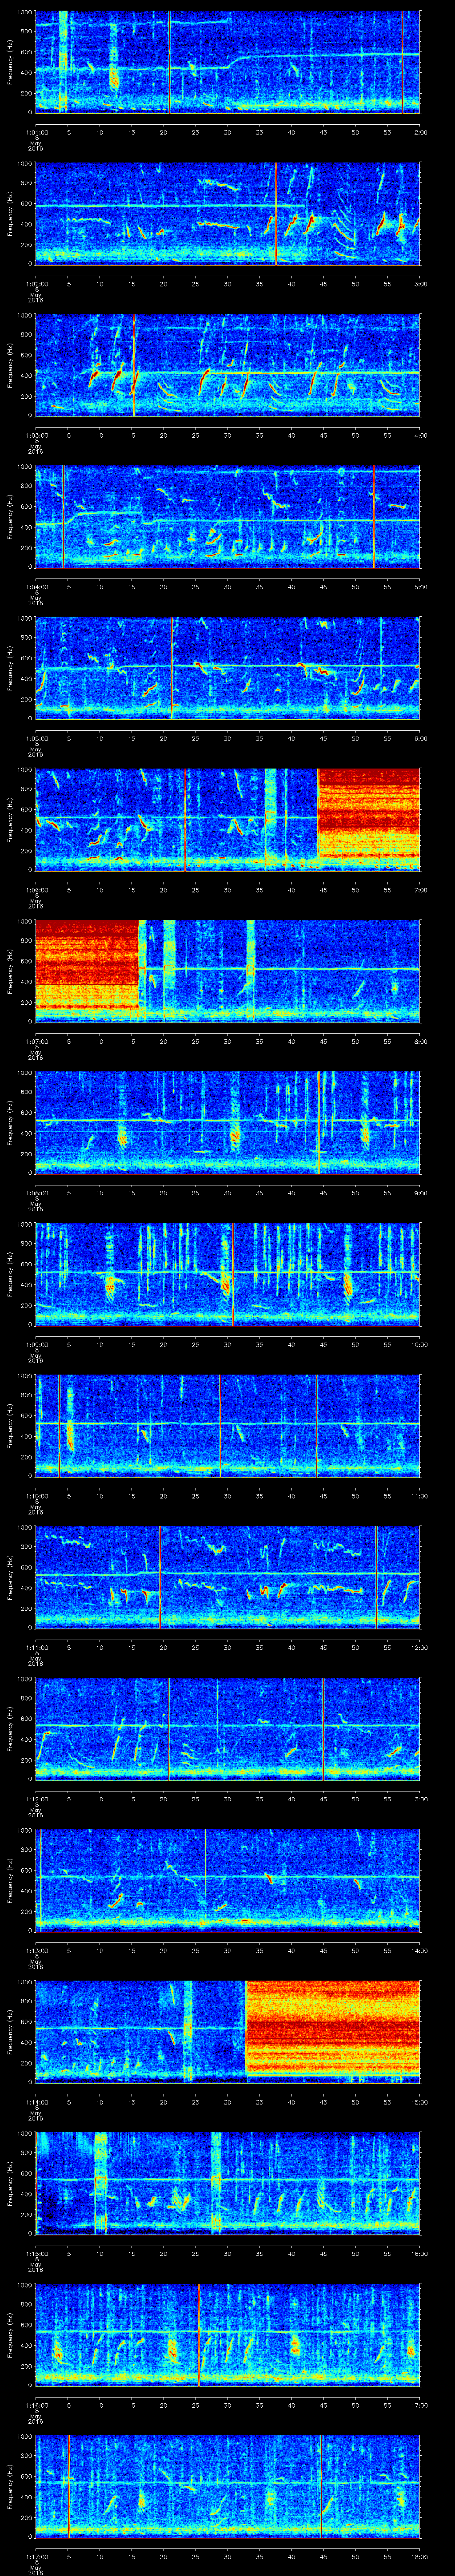Click the '1:07:00' start time label
The height and width of the screenshot is (2576, 455).
(36, 1041)
